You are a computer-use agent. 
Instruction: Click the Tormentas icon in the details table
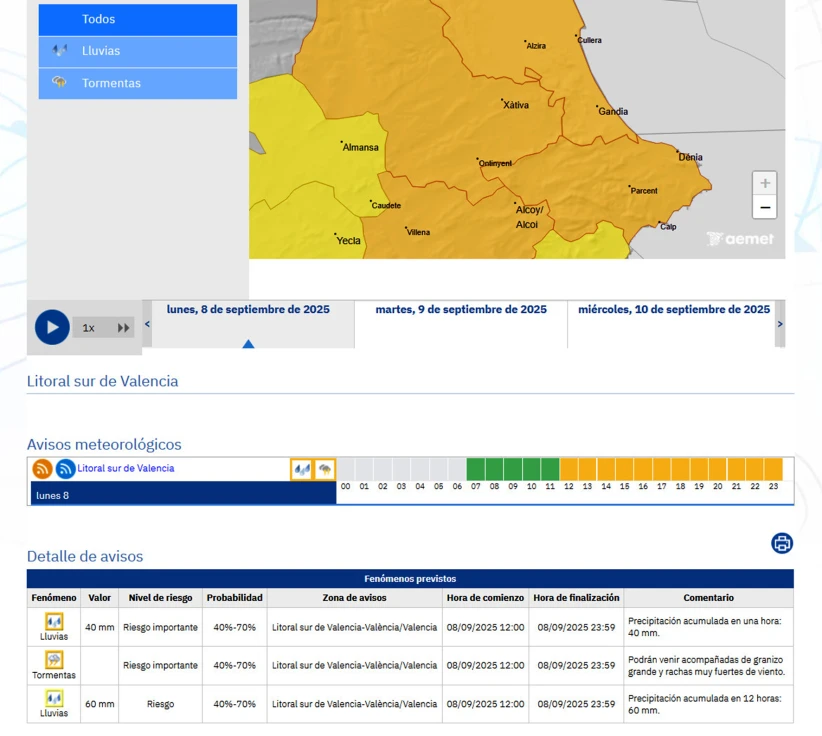[54, 659]
